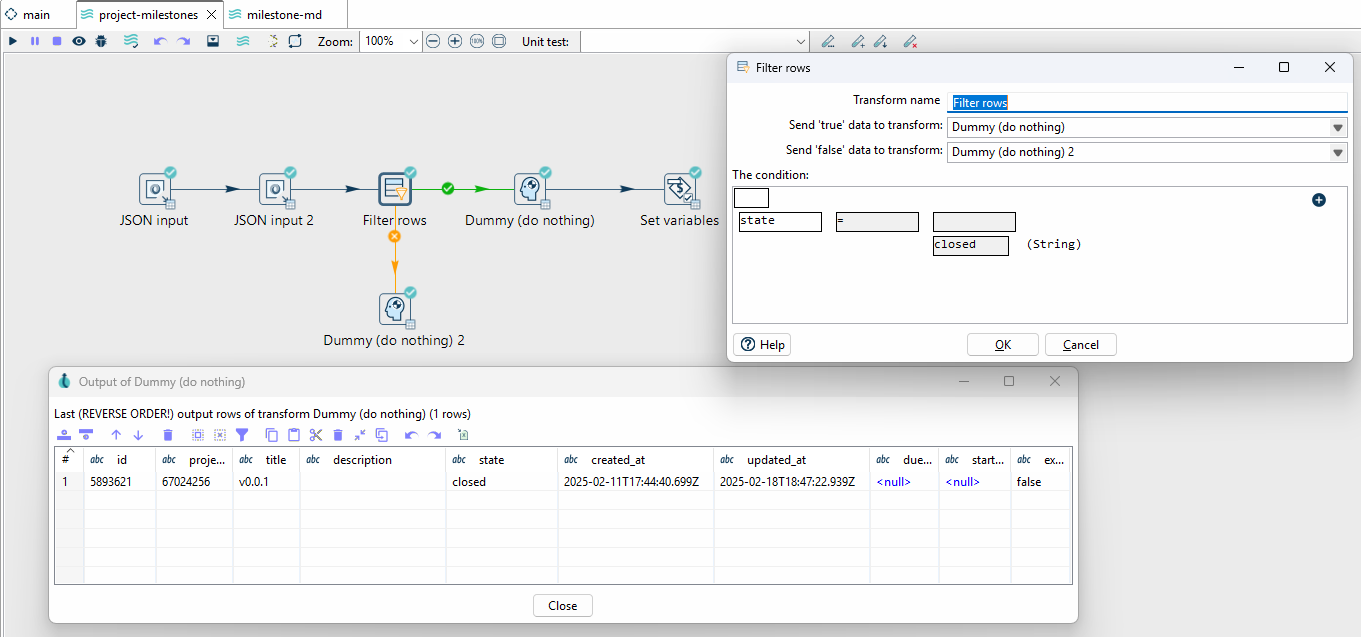Image resolution: width=1361 pixels, height=637 pixels.
Task: Select the Filter rows transform on canvas
Action: (394, 189)
